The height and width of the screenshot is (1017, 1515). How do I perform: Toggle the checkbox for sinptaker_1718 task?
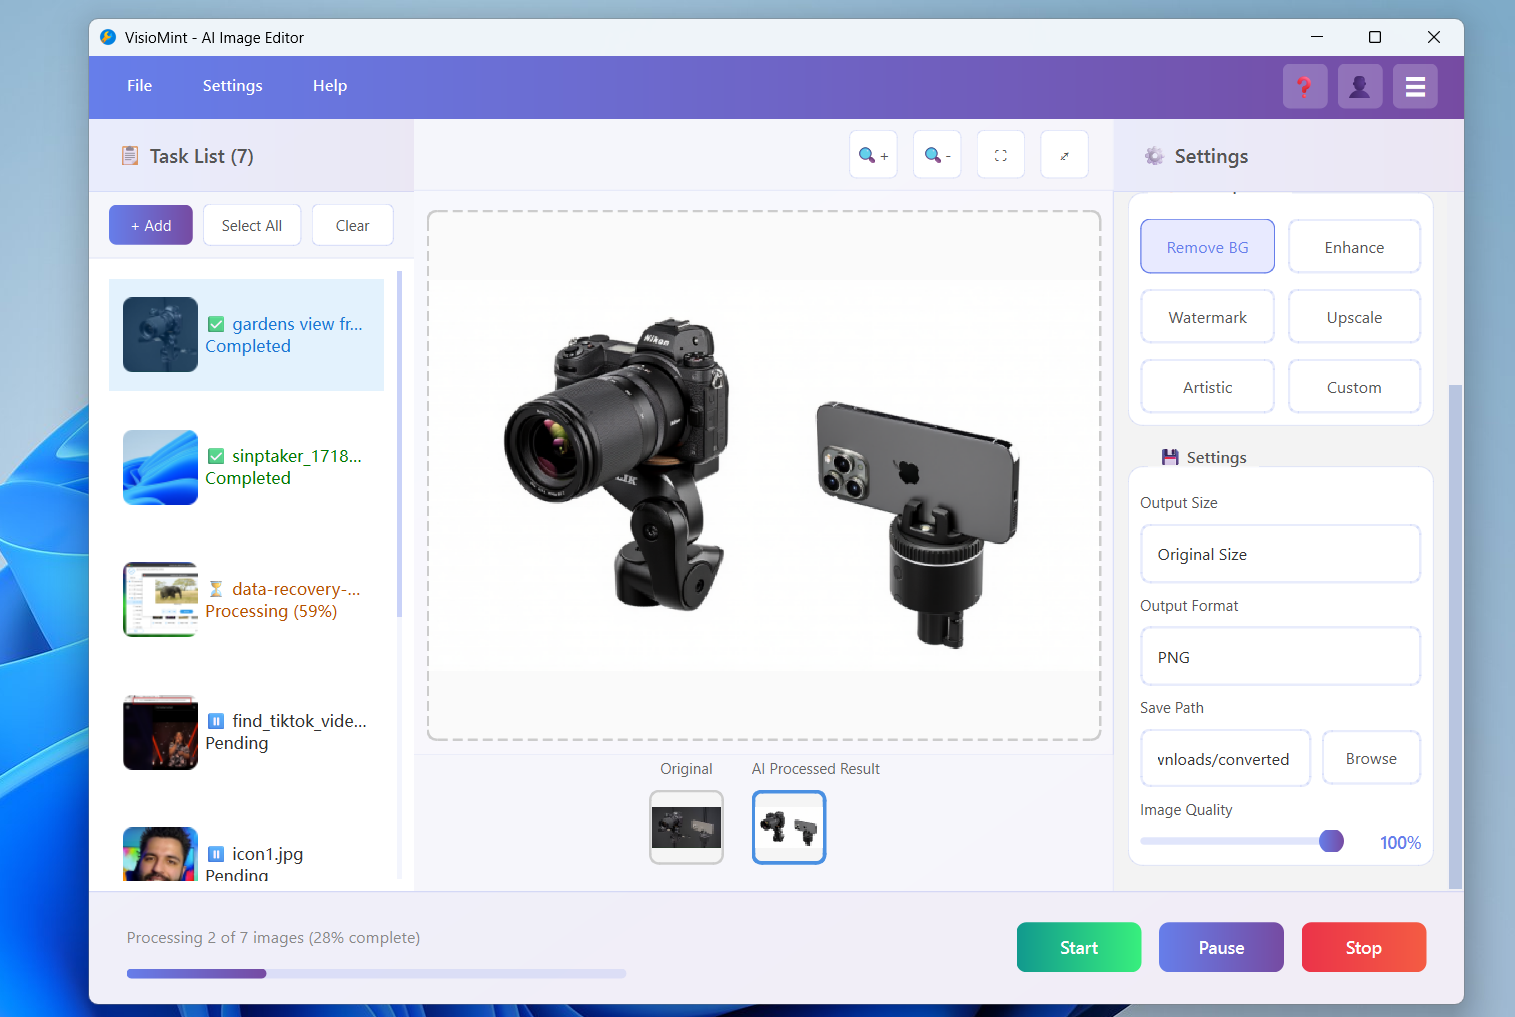coord(216,456)
